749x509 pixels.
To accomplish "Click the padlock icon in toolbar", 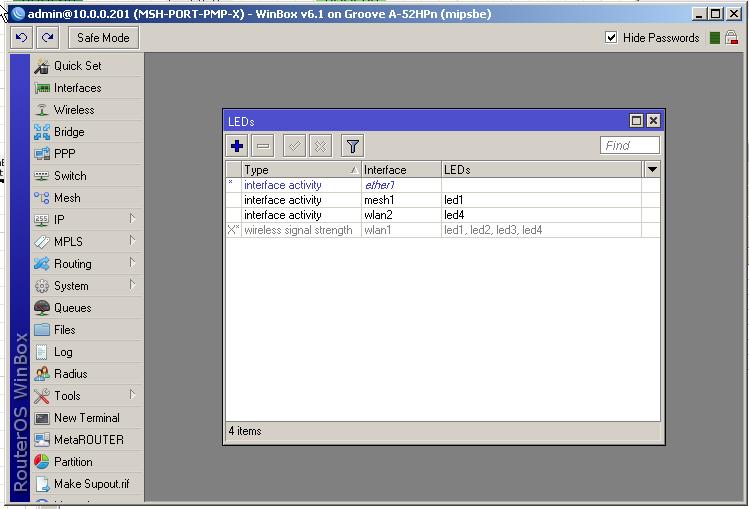I will coord(731,37).
